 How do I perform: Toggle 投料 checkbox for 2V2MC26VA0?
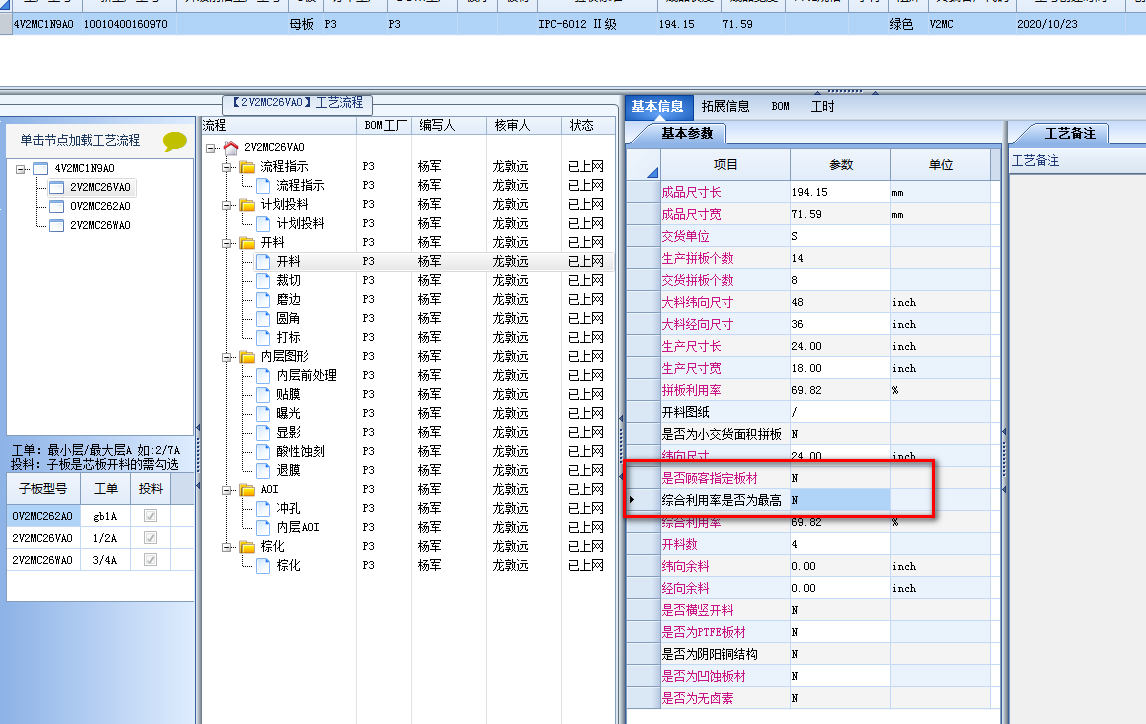point(151,538)
